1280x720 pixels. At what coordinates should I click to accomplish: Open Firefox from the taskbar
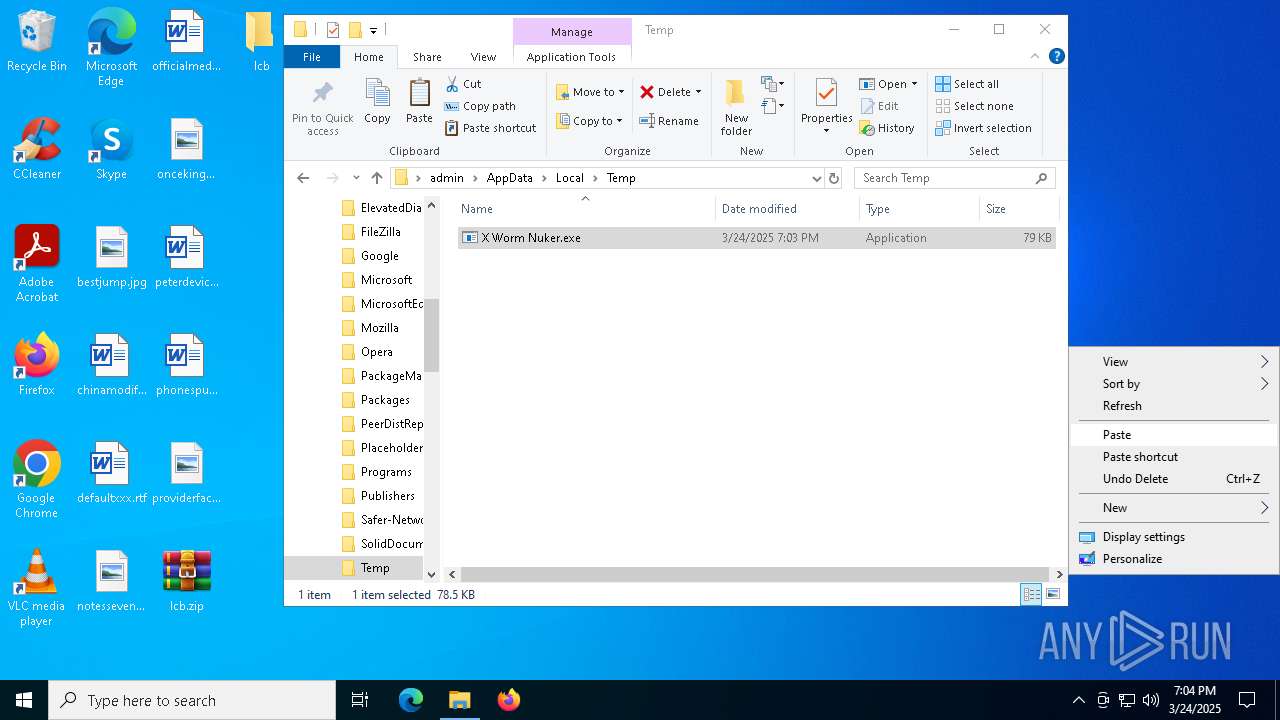coord(508,700)
